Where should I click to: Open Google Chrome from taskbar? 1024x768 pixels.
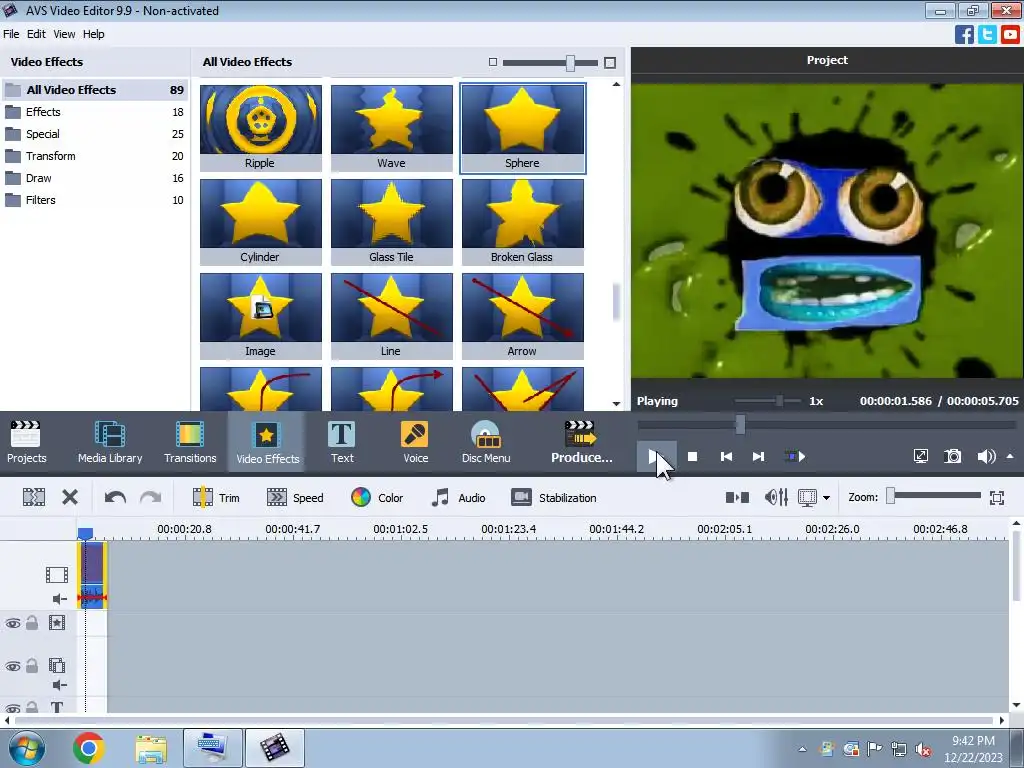[x=89, y=748]
